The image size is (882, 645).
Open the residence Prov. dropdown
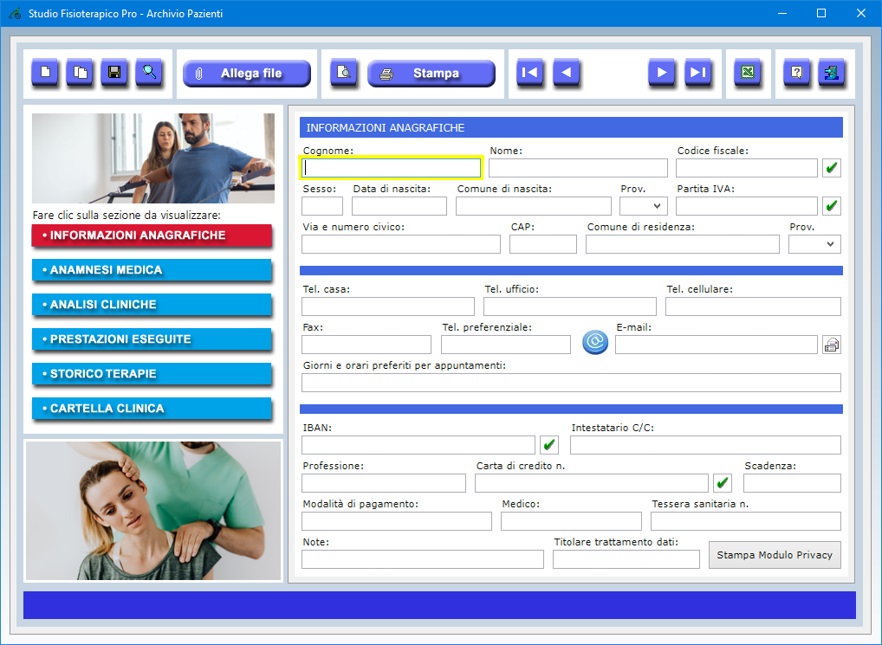click(814, 244)
